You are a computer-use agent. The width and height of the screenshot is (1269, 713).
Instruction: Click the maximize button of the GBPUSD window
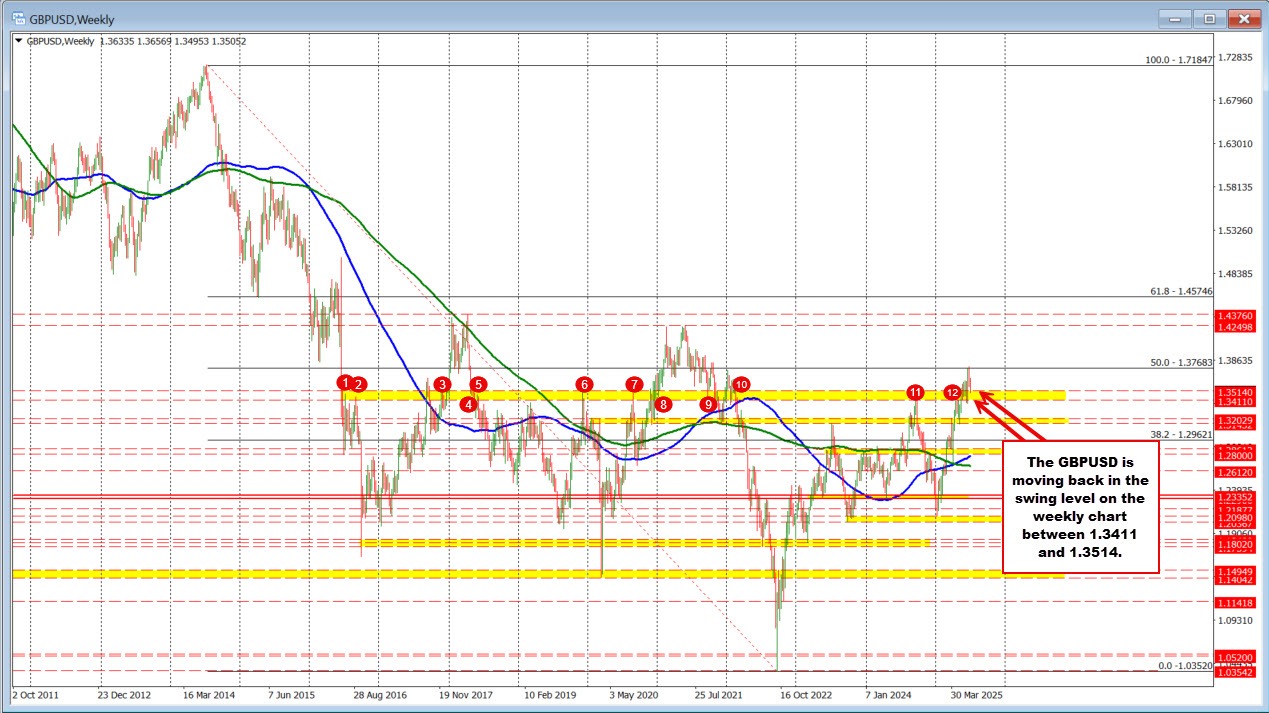(x=1208, y=18)
